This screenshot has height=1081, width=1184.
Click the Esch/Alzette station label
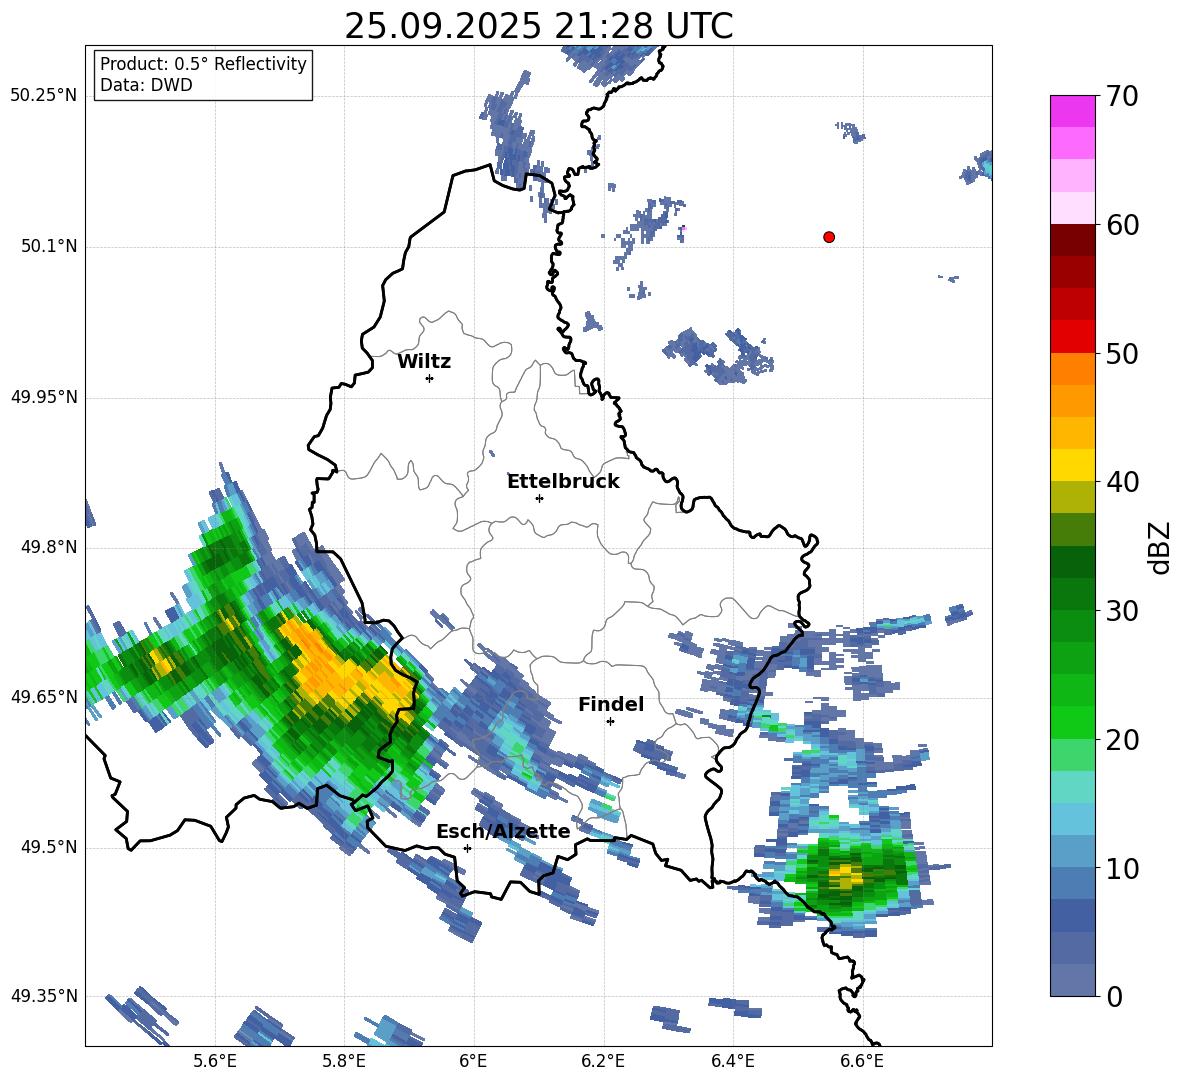(x=504, y=831)
